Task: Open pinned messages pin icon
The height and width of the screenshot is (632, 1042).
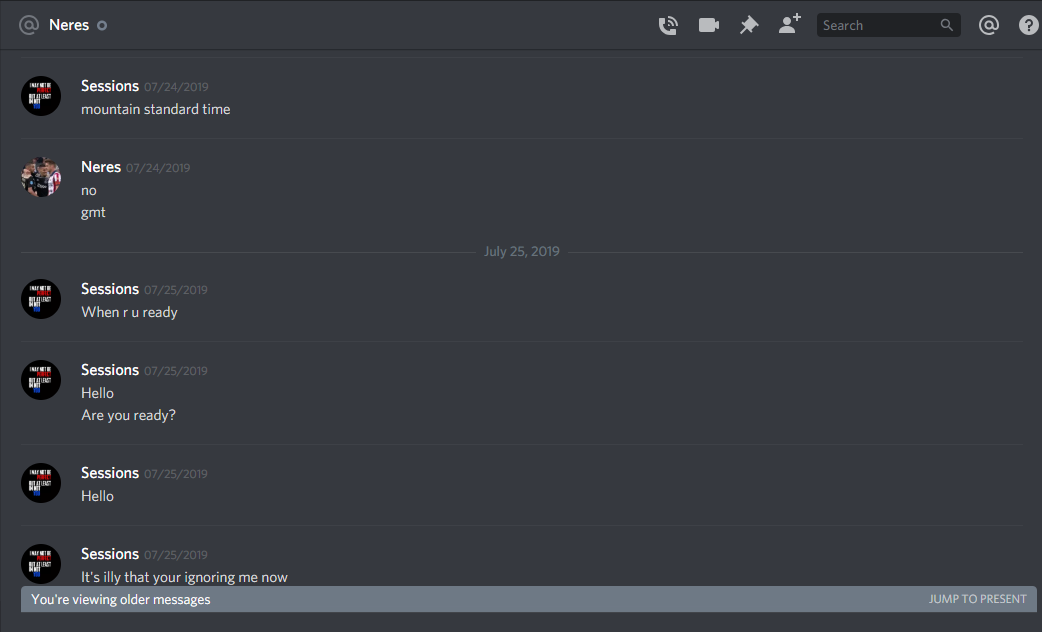Action: click(x=749, y=25)
